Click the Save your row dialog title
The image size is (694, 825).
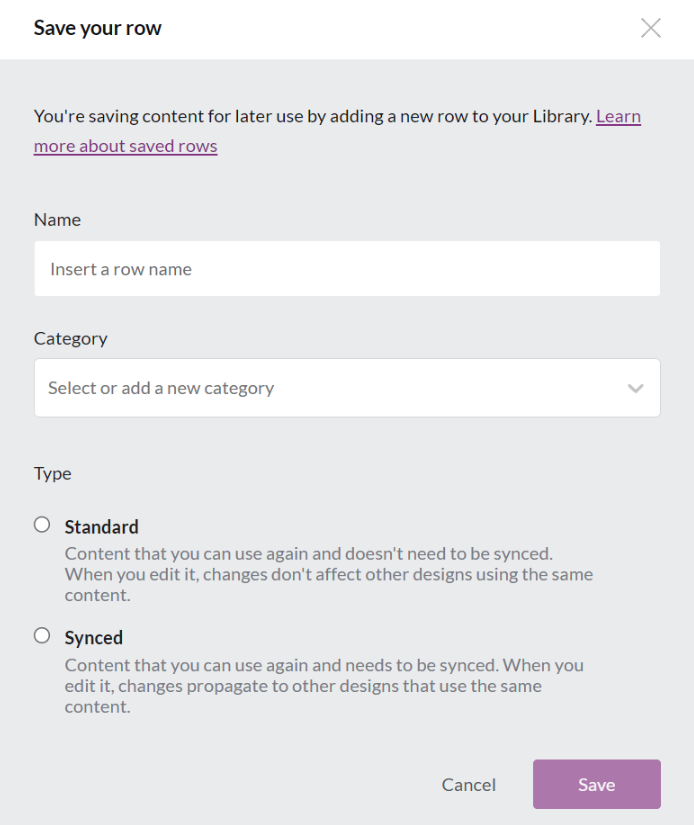[97, 28]
